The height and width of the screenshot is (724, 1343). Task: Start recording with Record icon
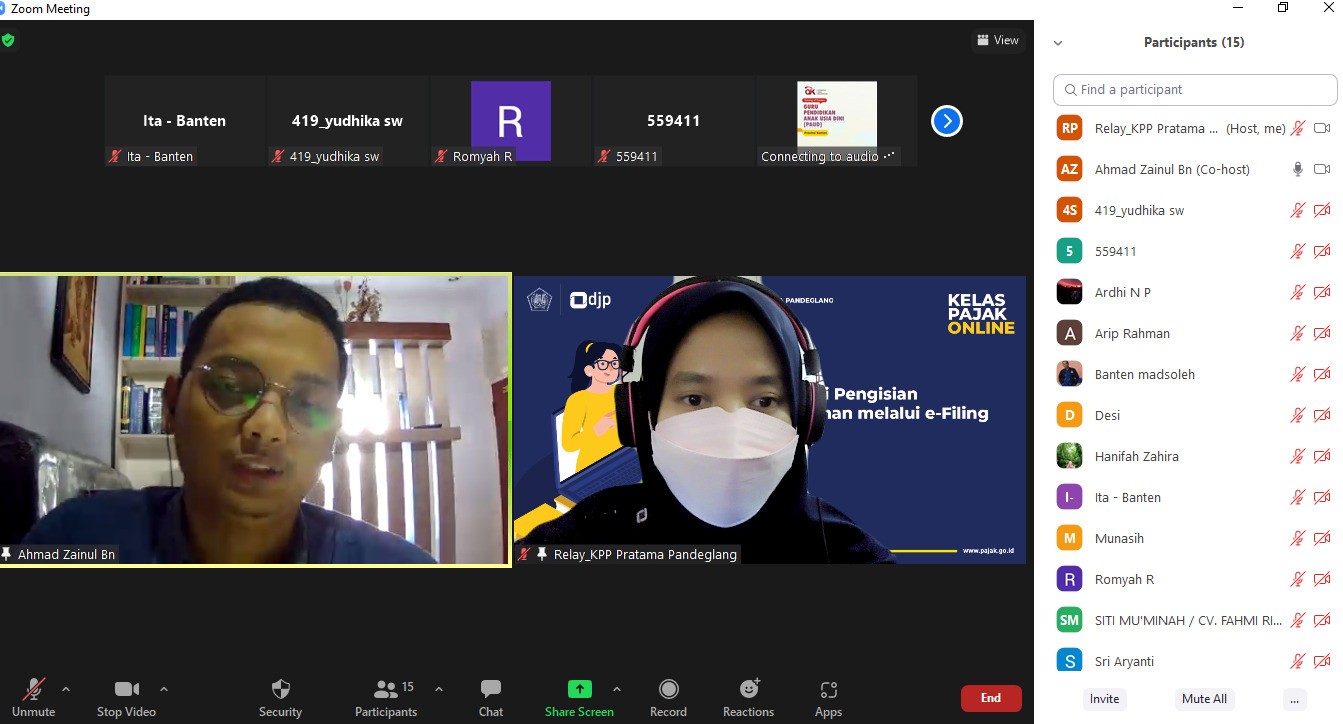pyautogui.click(x=668, y=690)
